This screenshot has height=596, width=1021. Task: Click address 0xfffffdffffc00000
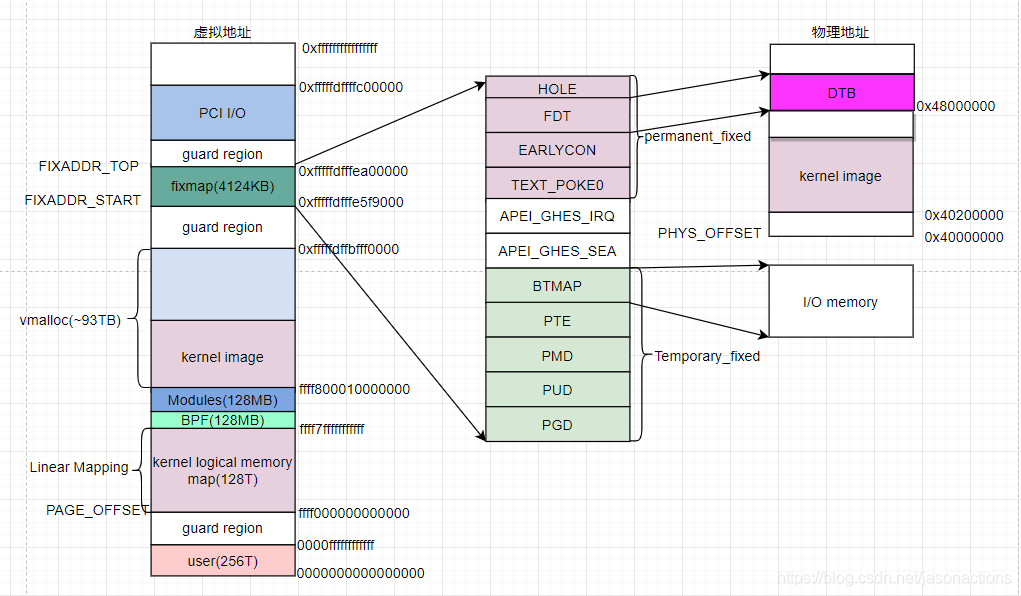351,87
